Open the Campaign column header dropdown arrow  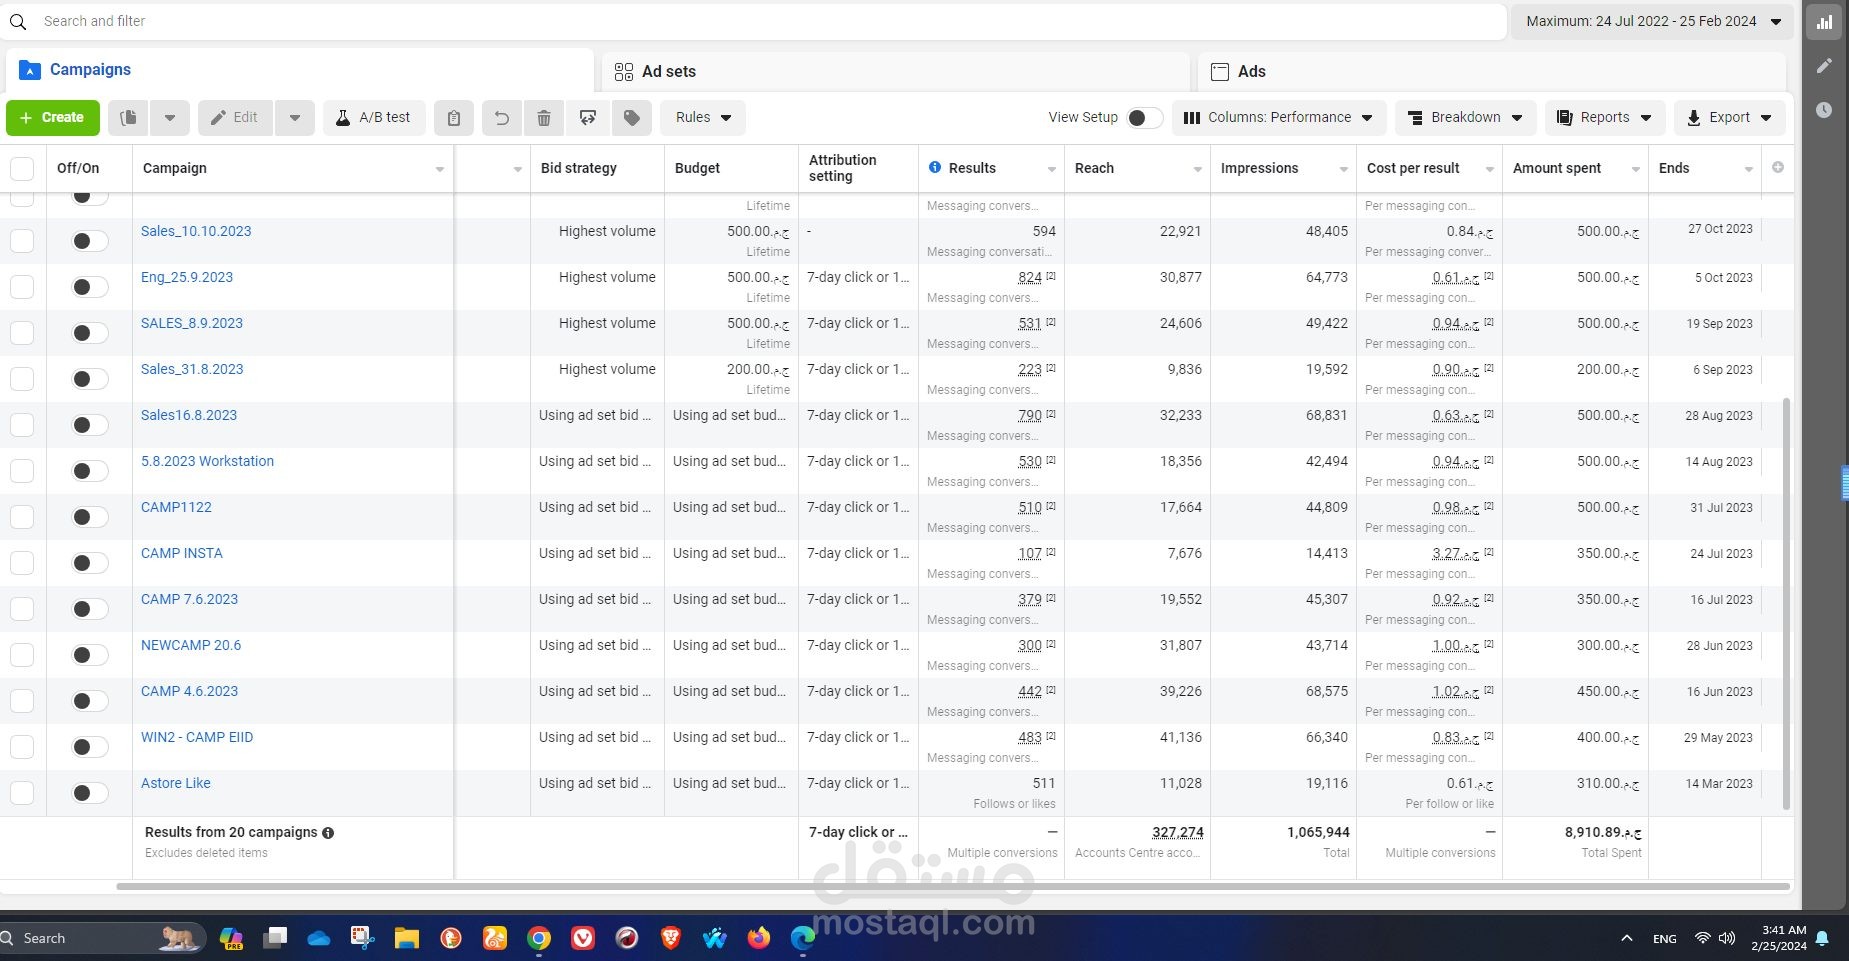click(x=439, y=169)
